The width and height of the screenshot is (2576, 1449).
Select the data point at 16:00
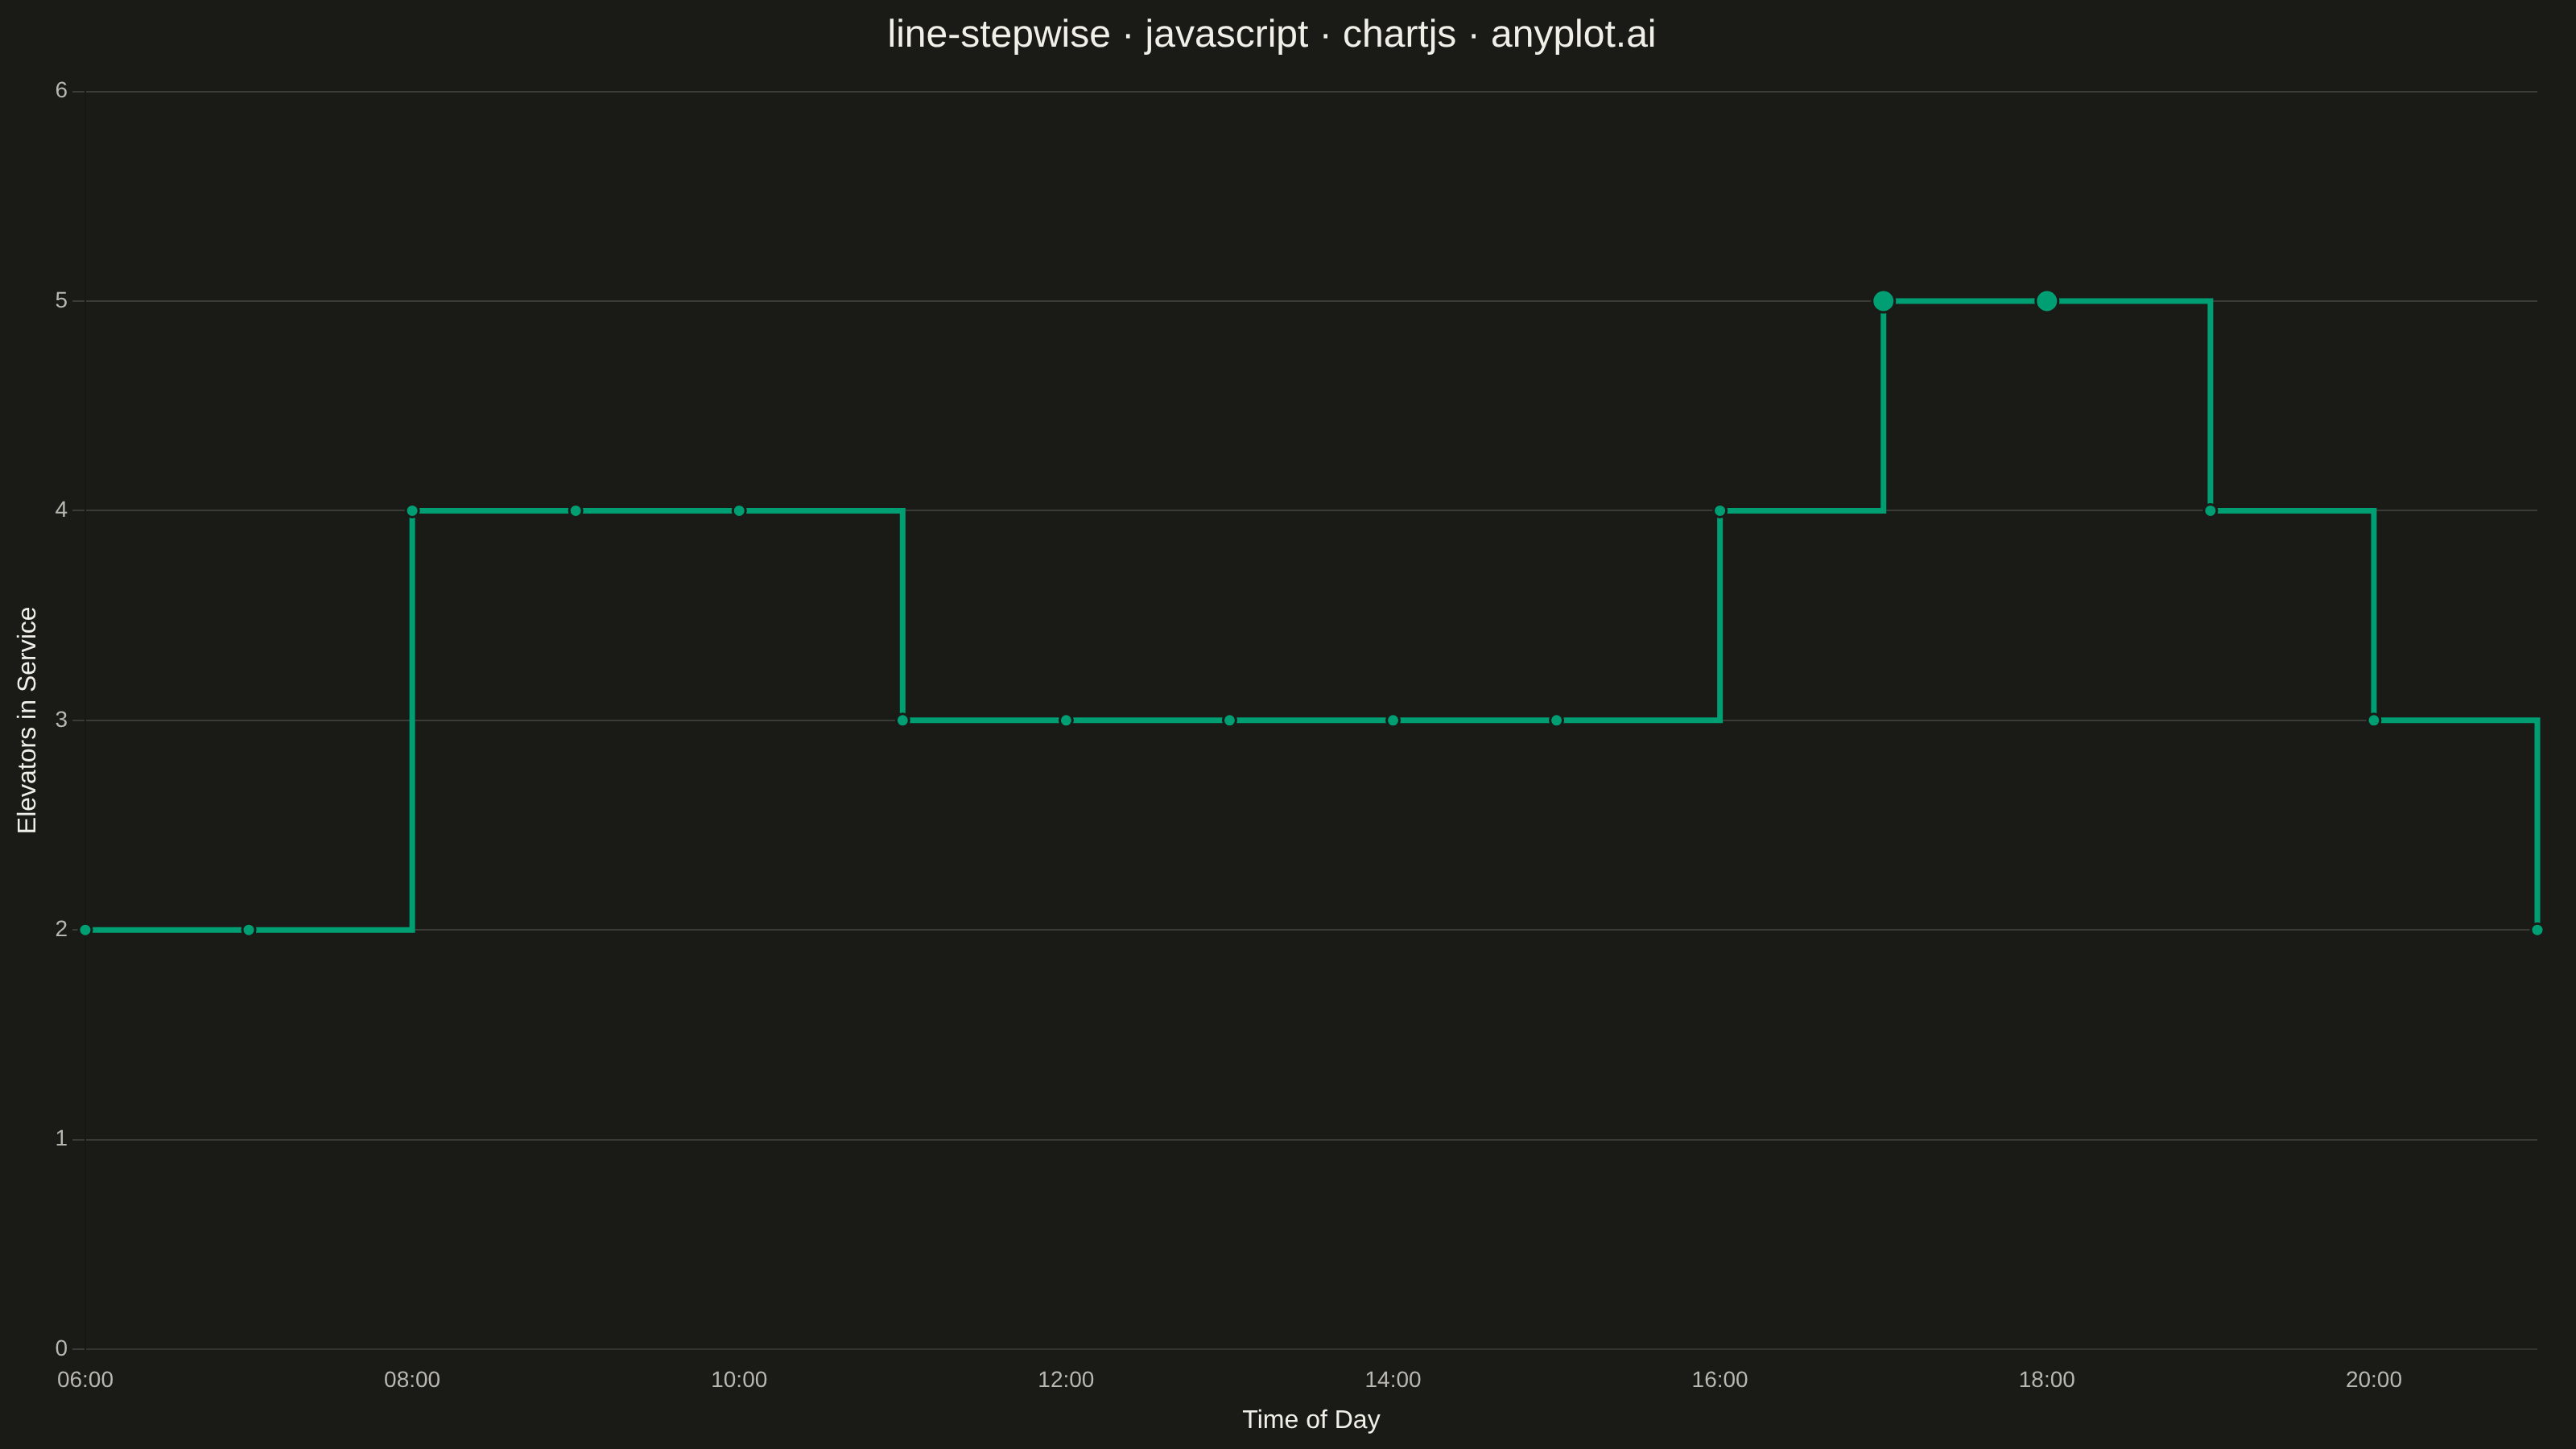tap(1720, 511)
